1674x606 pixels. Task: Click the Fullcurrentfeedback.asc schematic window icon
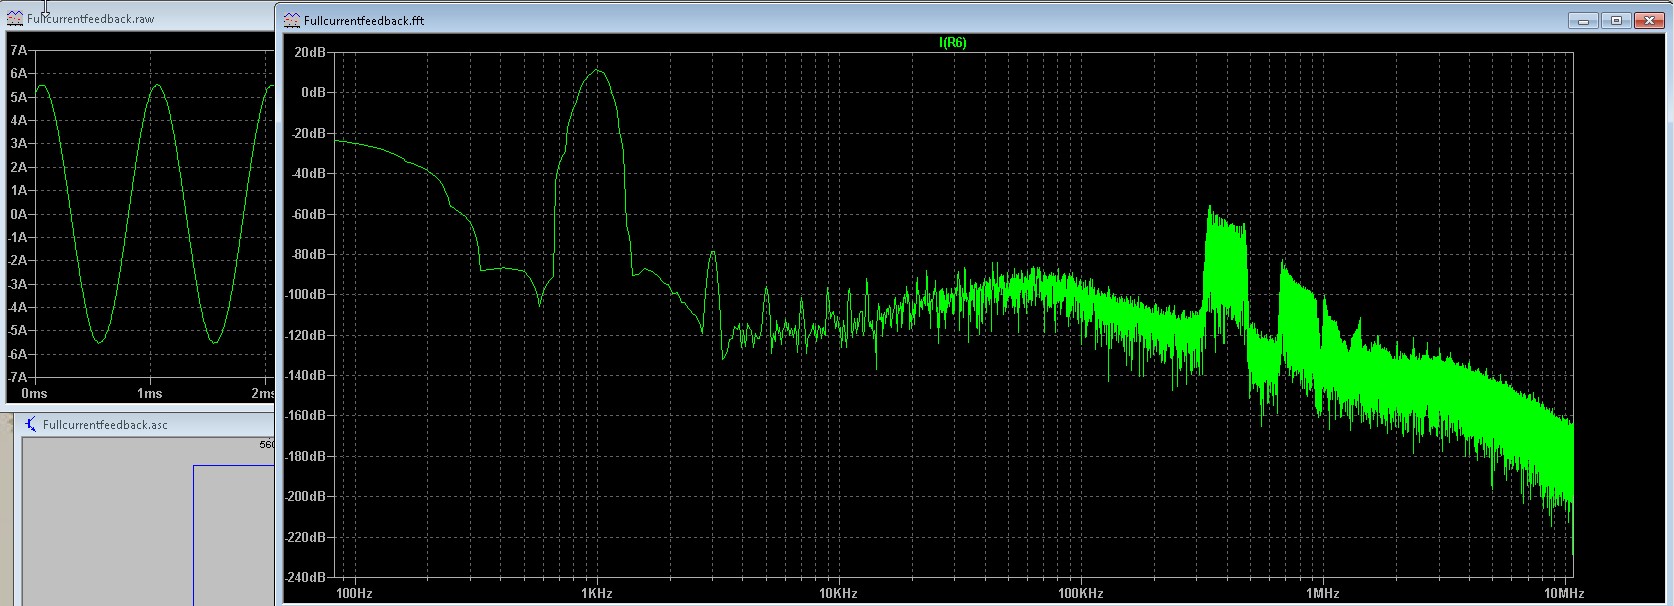31,424
